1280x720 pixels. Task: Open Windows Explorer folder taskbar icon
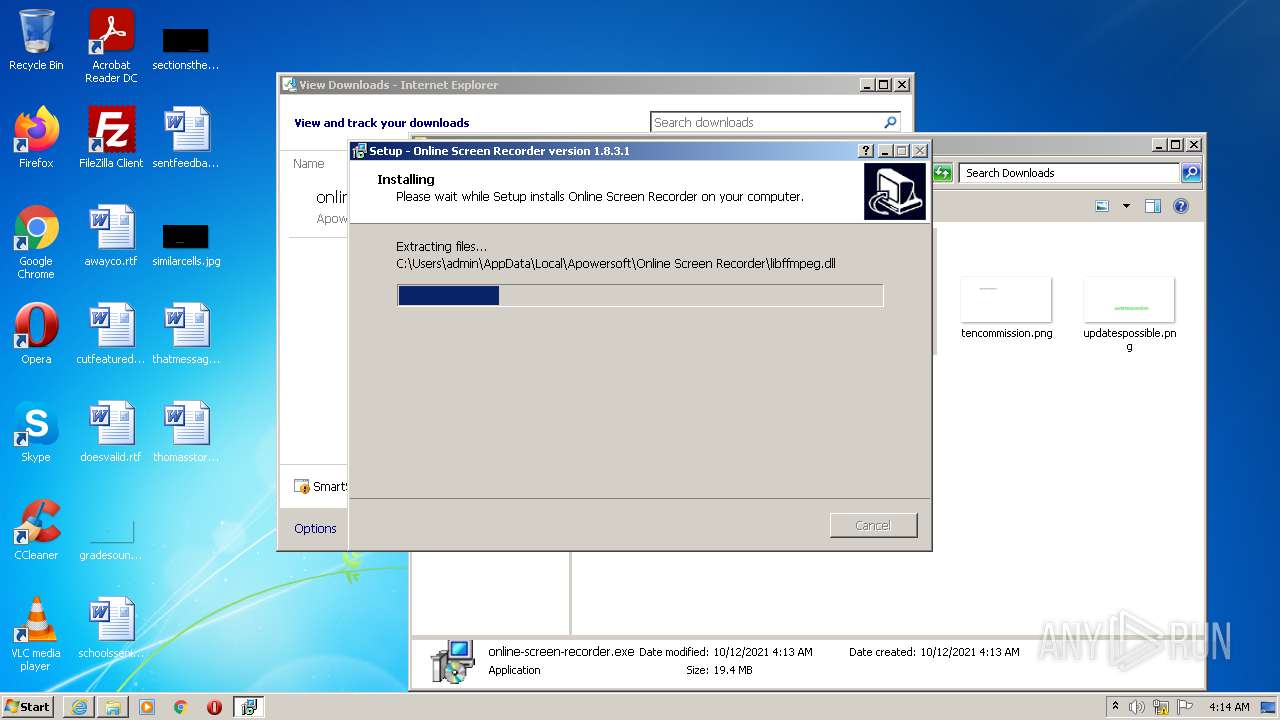tap(113, 707)
